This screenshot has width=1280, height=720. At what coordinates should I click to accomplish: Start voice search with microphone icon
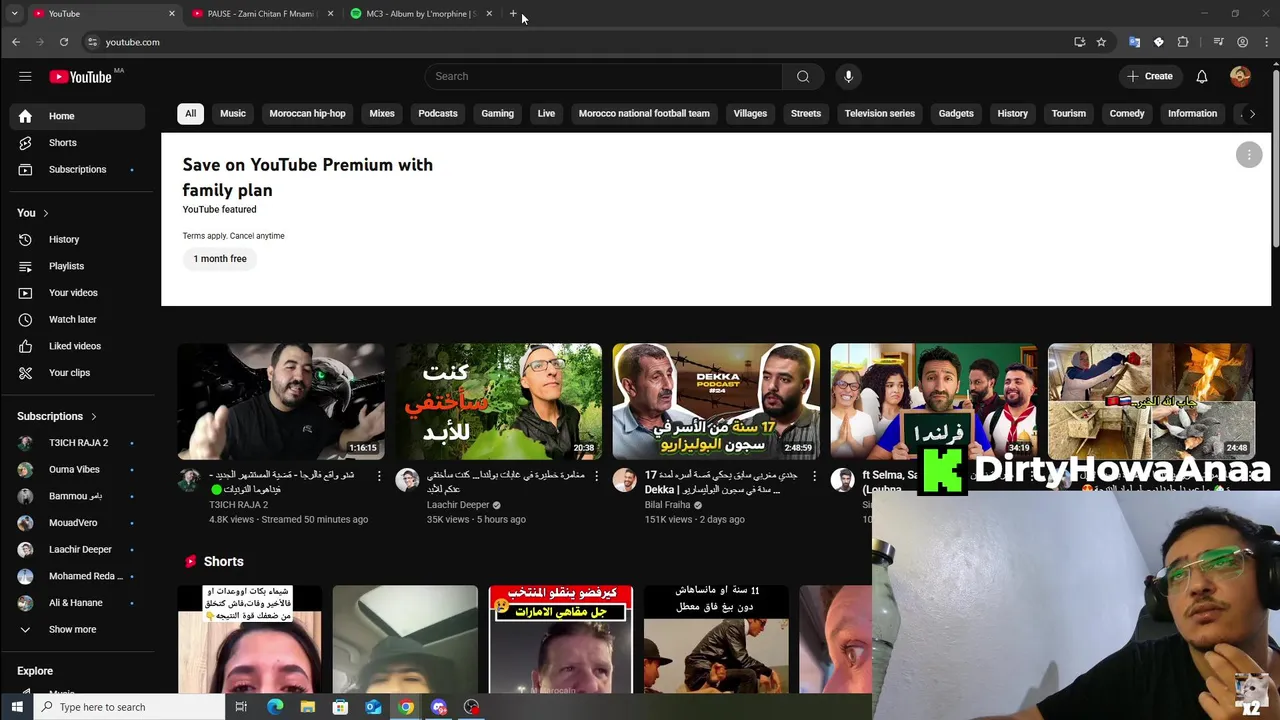pyautogui.click(x=848, y=76)
